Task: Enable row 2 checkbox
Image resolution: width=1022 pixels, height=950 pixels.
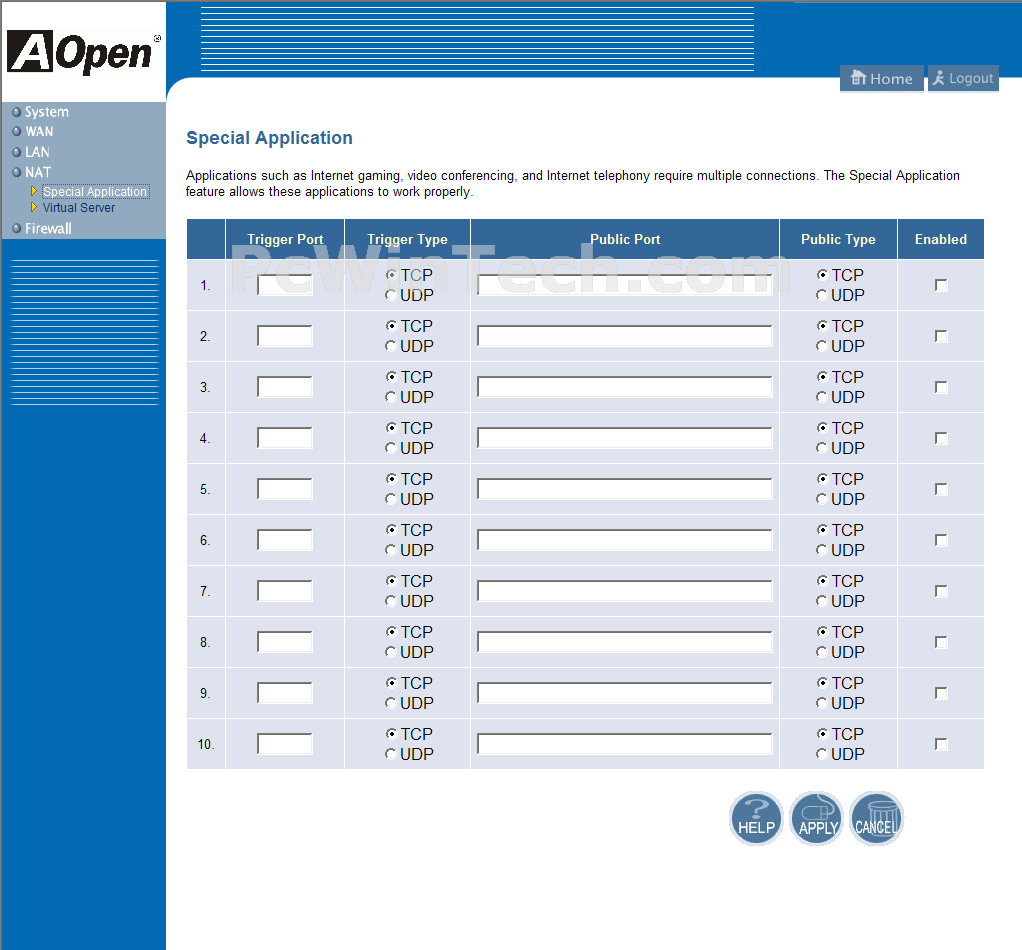Action: [941, 336]
